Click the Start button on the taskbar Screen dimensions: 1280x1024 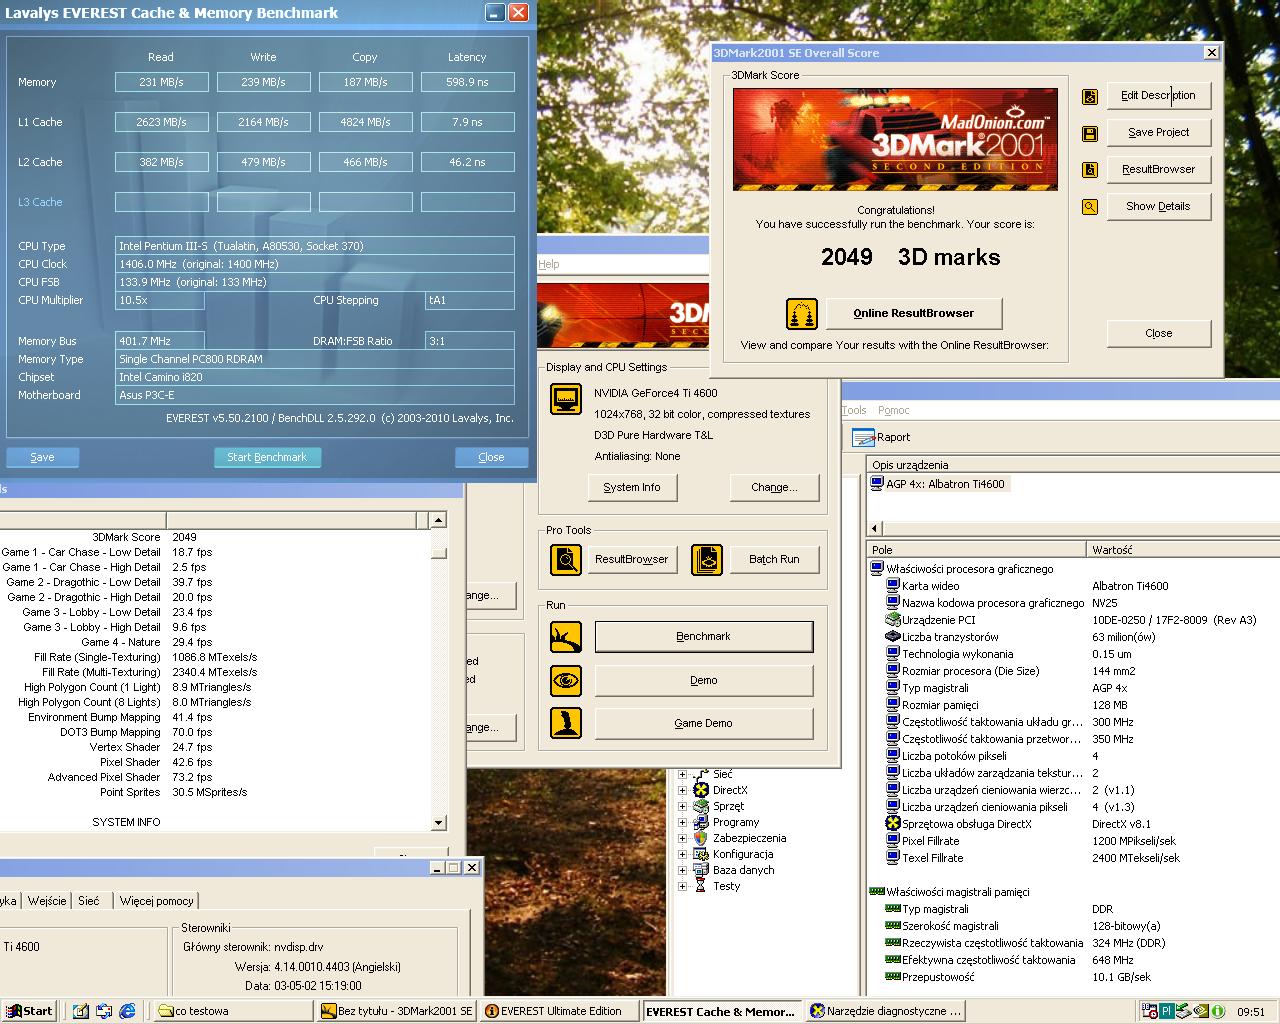pyautogui.click(x=28, y=1011)
